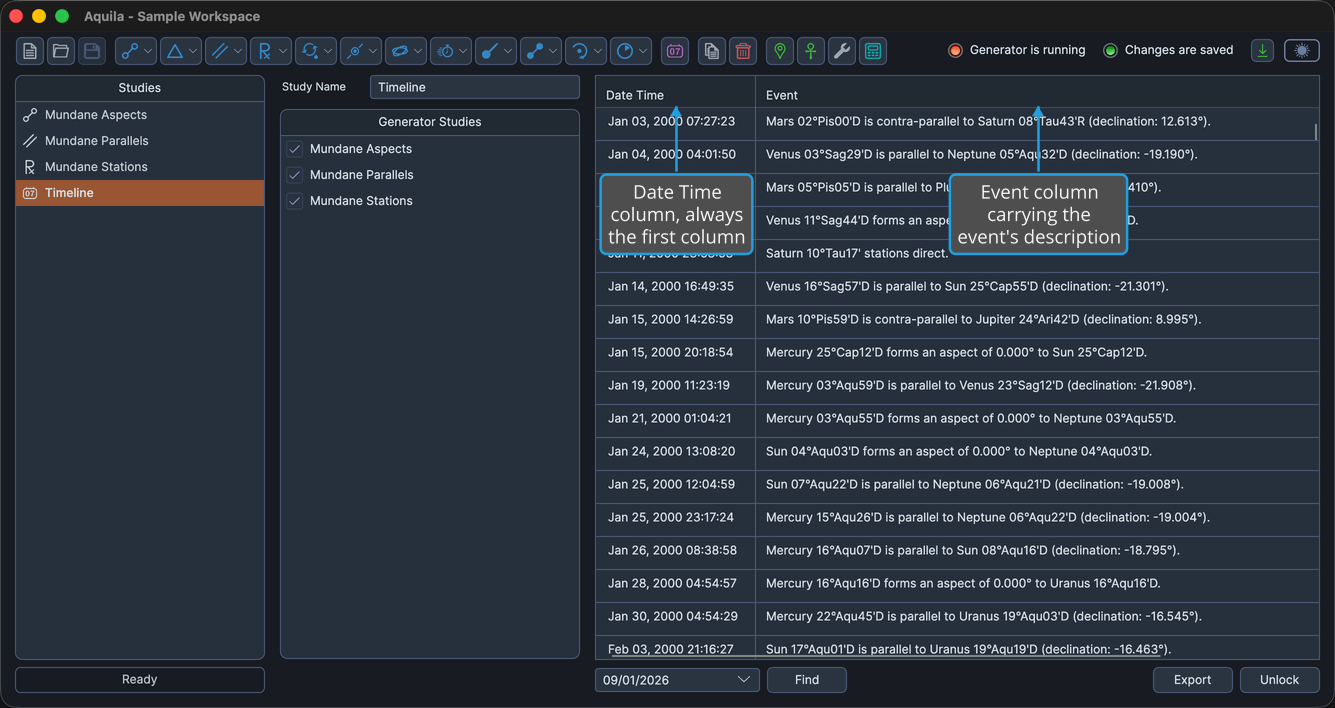
Task: Expand the eclipse crossed-circle study dropdown
Action: [x=361, y=51]
